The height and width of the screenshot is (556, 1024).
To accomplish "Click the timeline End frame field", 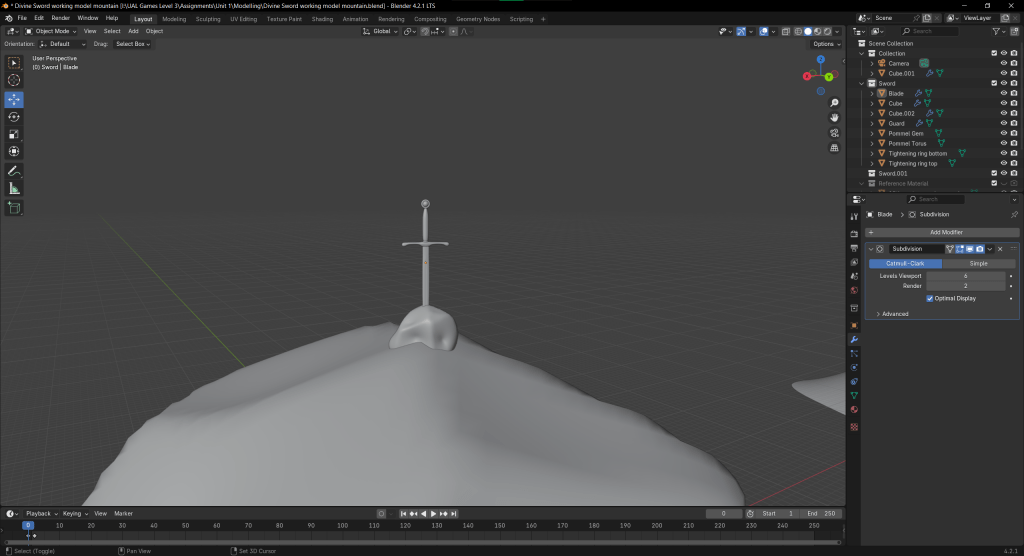I will click(x=820, y=513).
